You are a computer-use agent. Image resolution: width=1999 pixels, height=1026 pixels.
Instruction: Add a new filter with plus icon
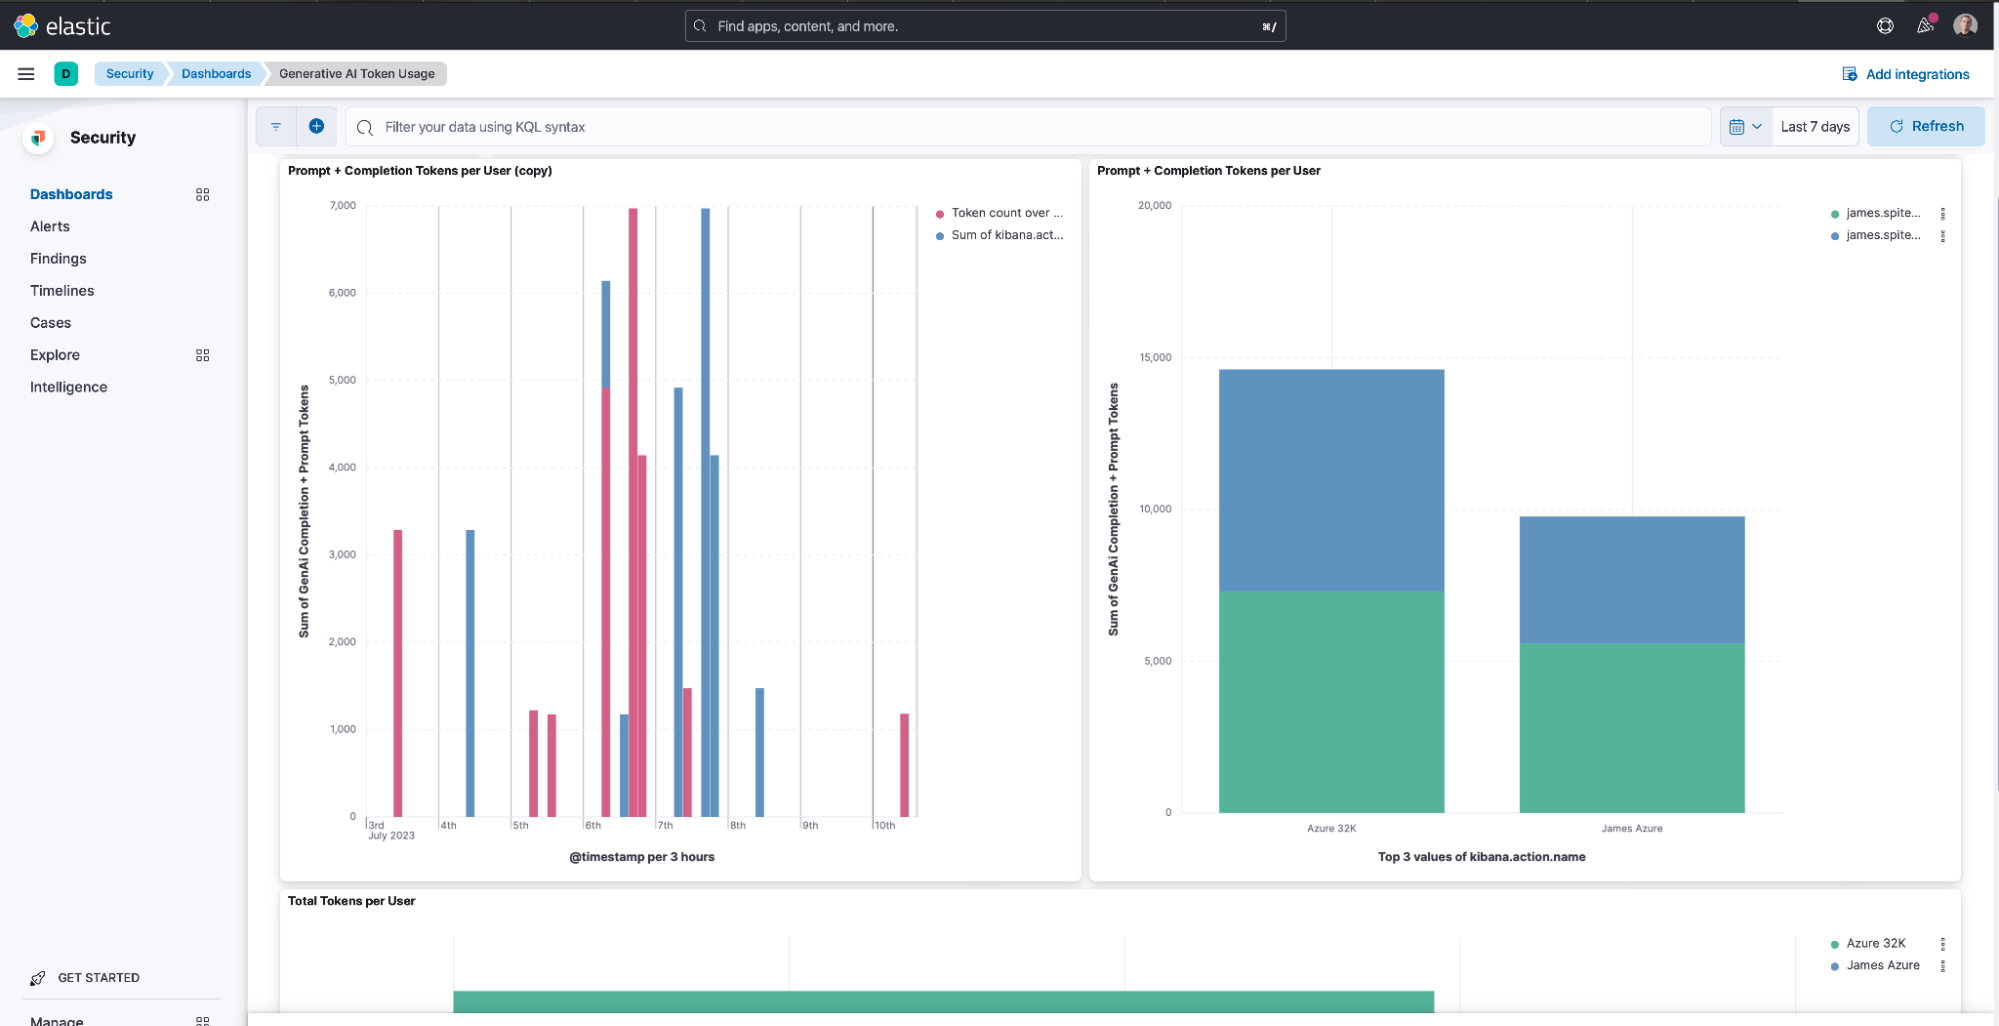click(x=316, y=126)
